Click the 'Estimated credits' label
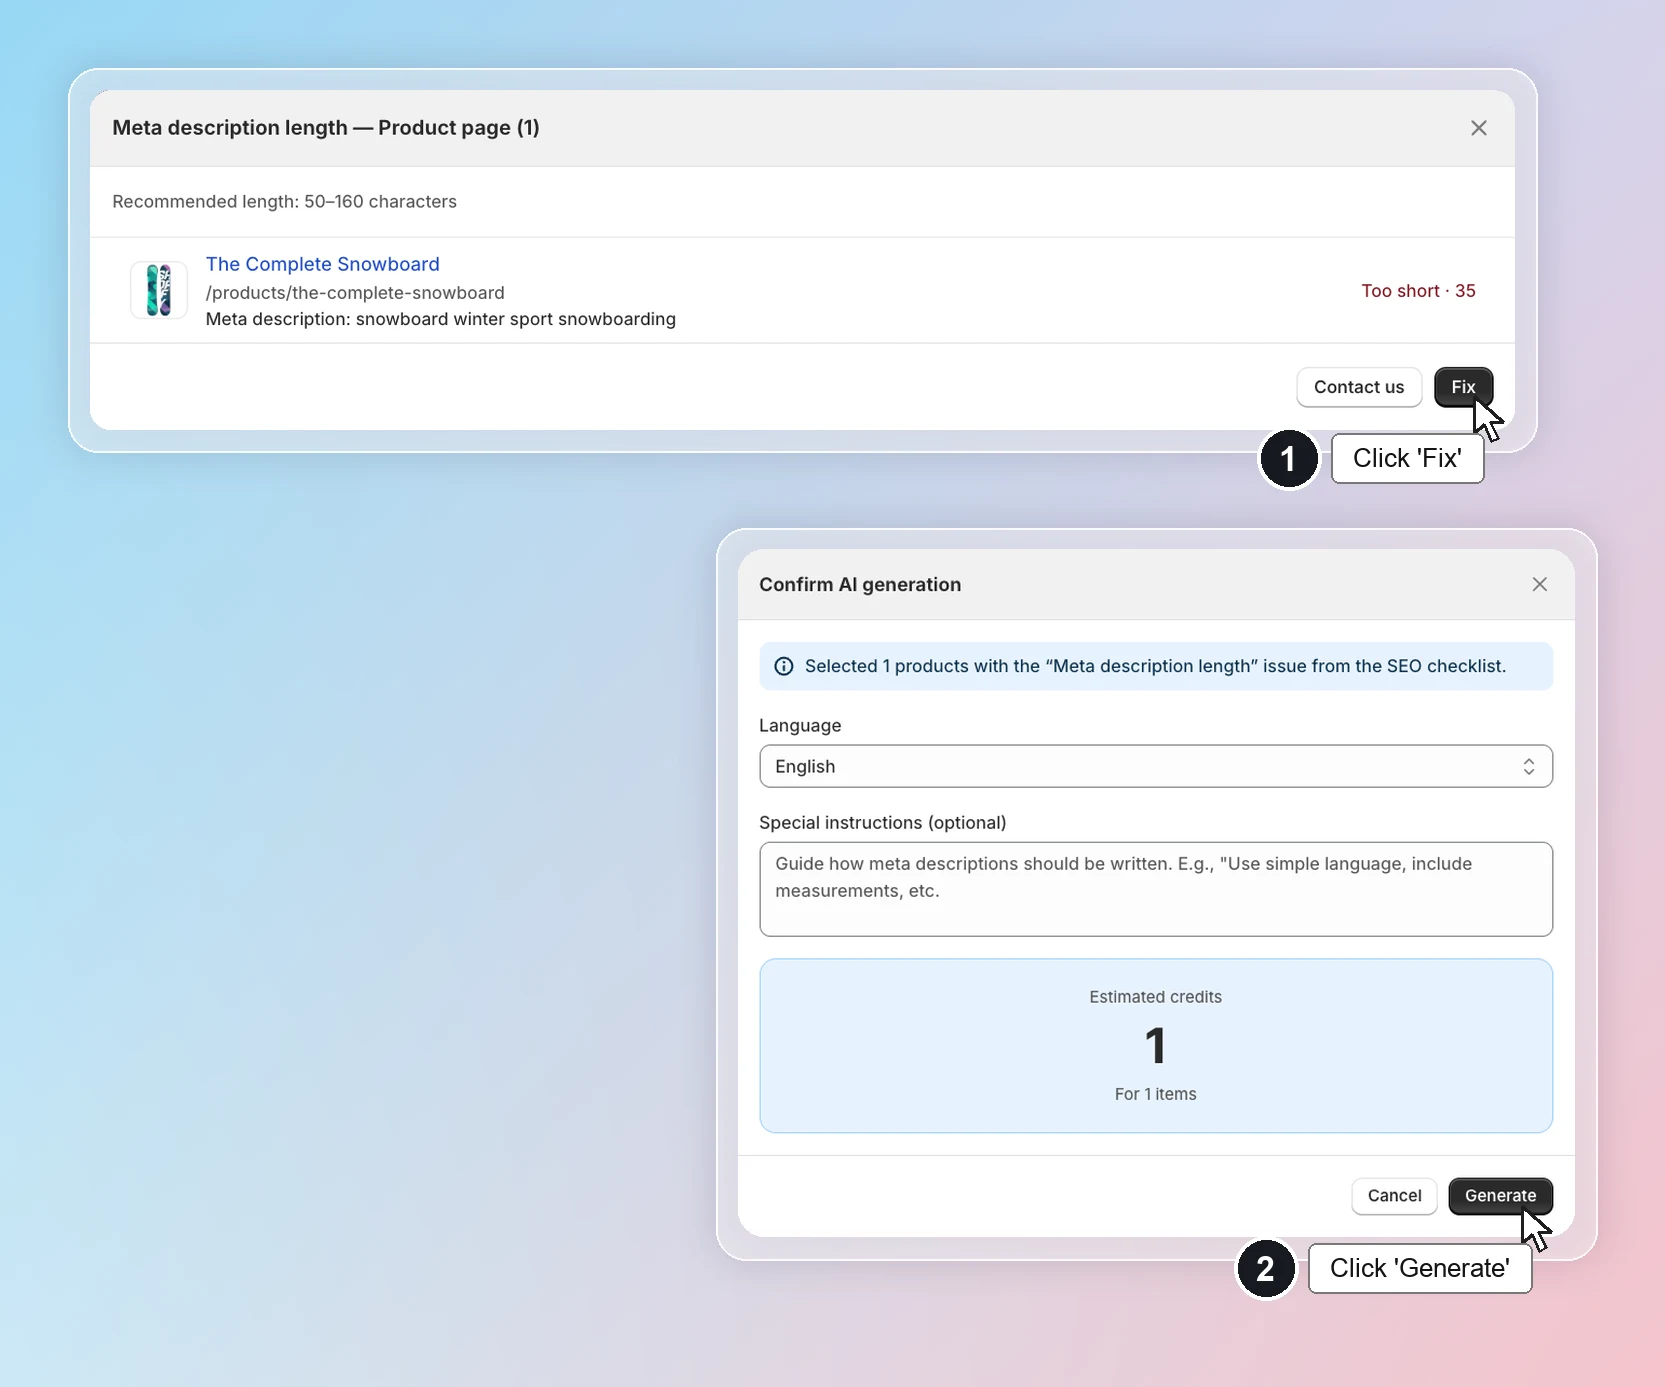Image resolution: width=1665 pixels, height=1387 pixels. point(1156,997)
